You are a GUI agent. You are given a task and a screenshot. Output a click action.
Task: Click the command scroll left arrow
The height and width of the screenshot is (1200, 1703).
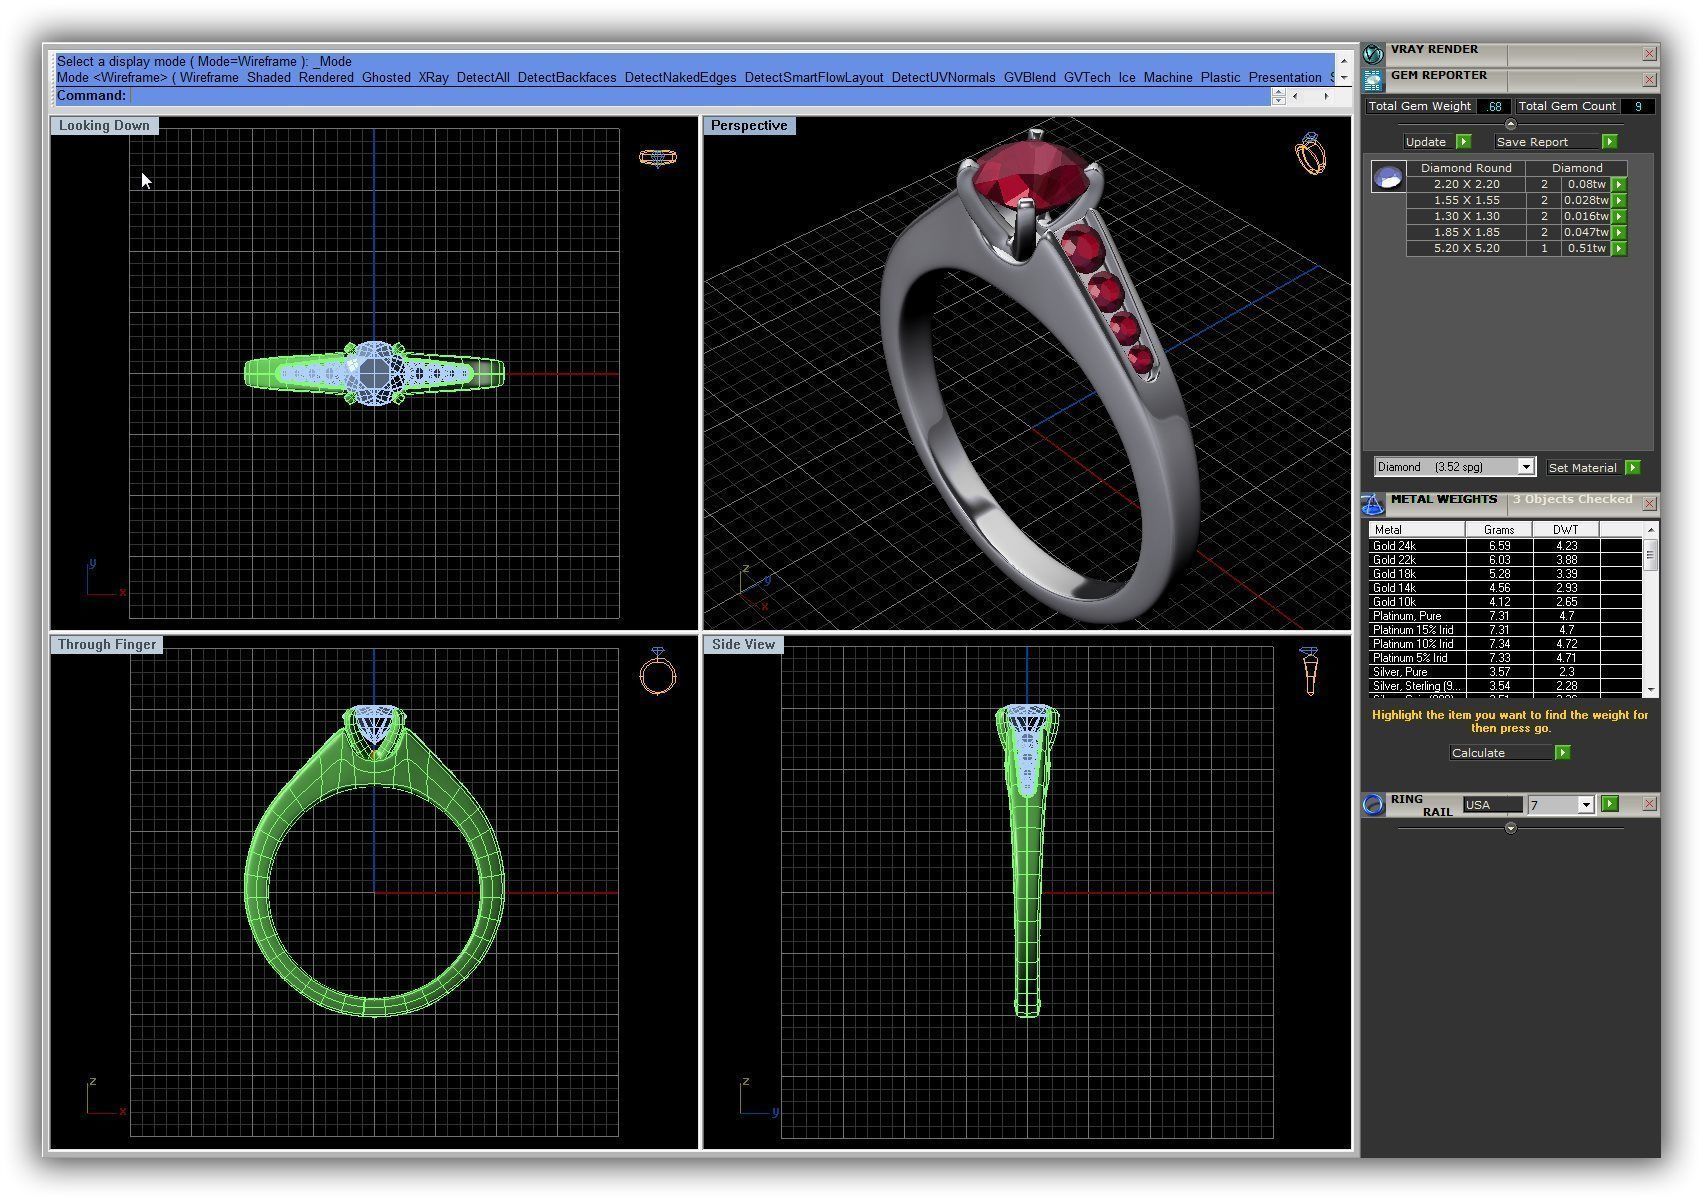[1295, 96]
